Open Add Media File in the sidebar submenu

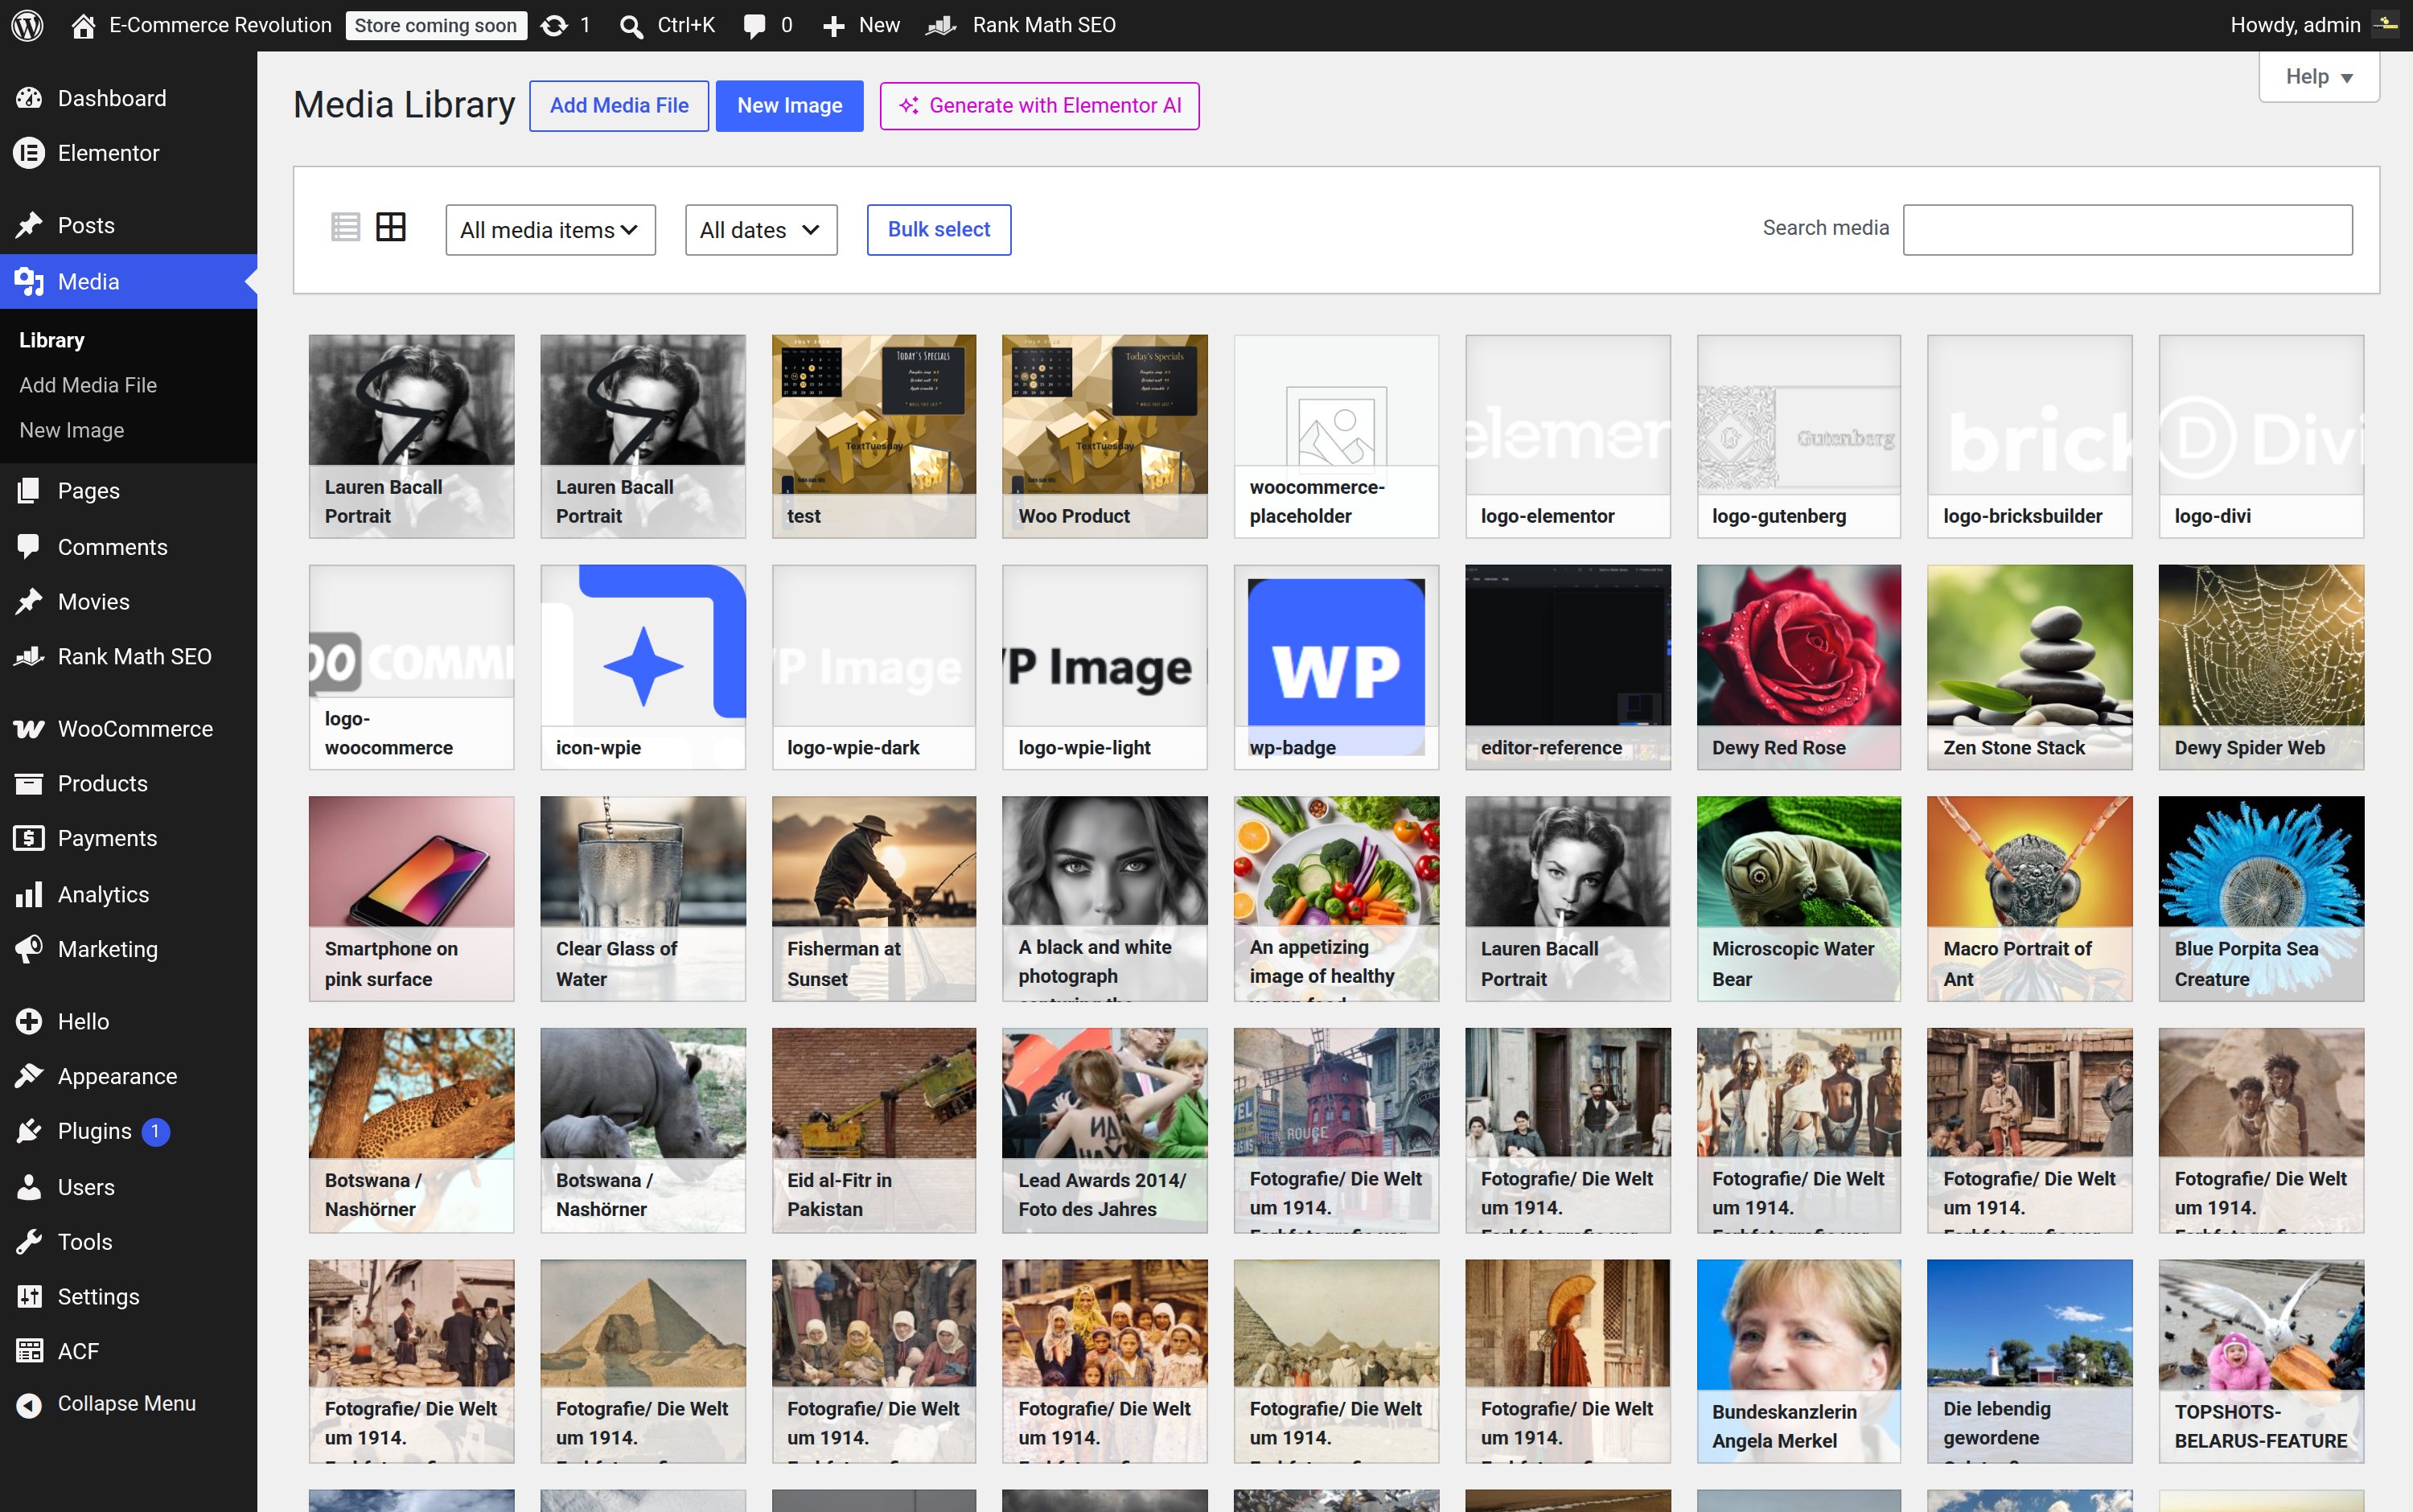pos(88,385)
